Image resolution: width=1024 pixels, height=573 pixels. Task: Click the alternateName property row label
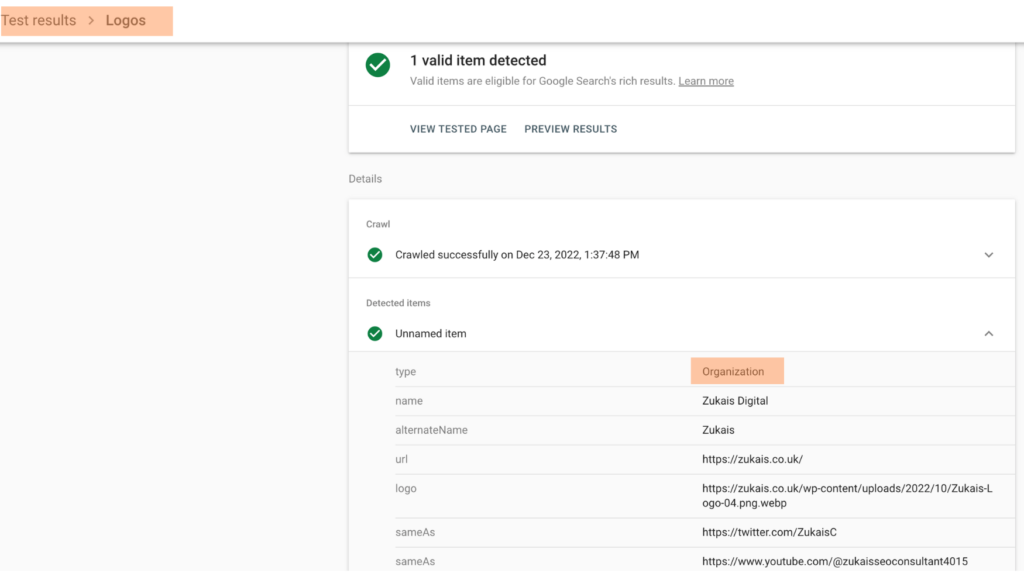click(431, 430)
